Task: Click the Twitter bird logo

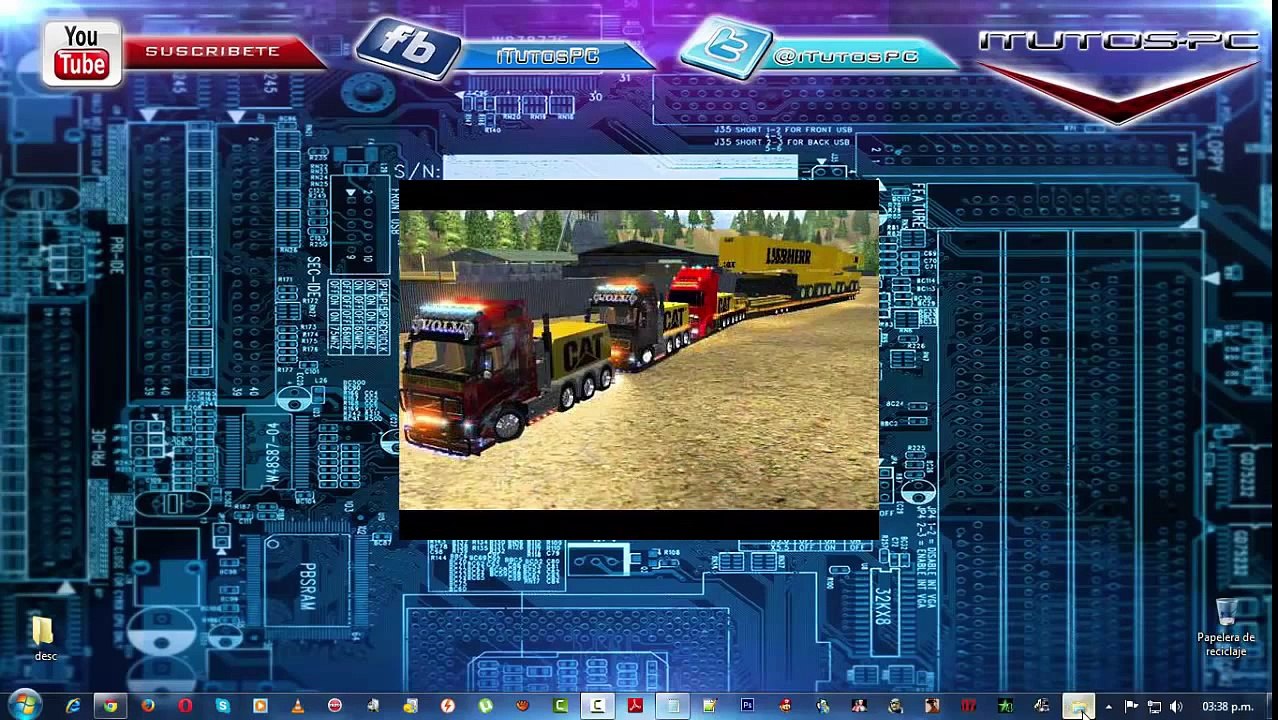Action: pos(727,46)
